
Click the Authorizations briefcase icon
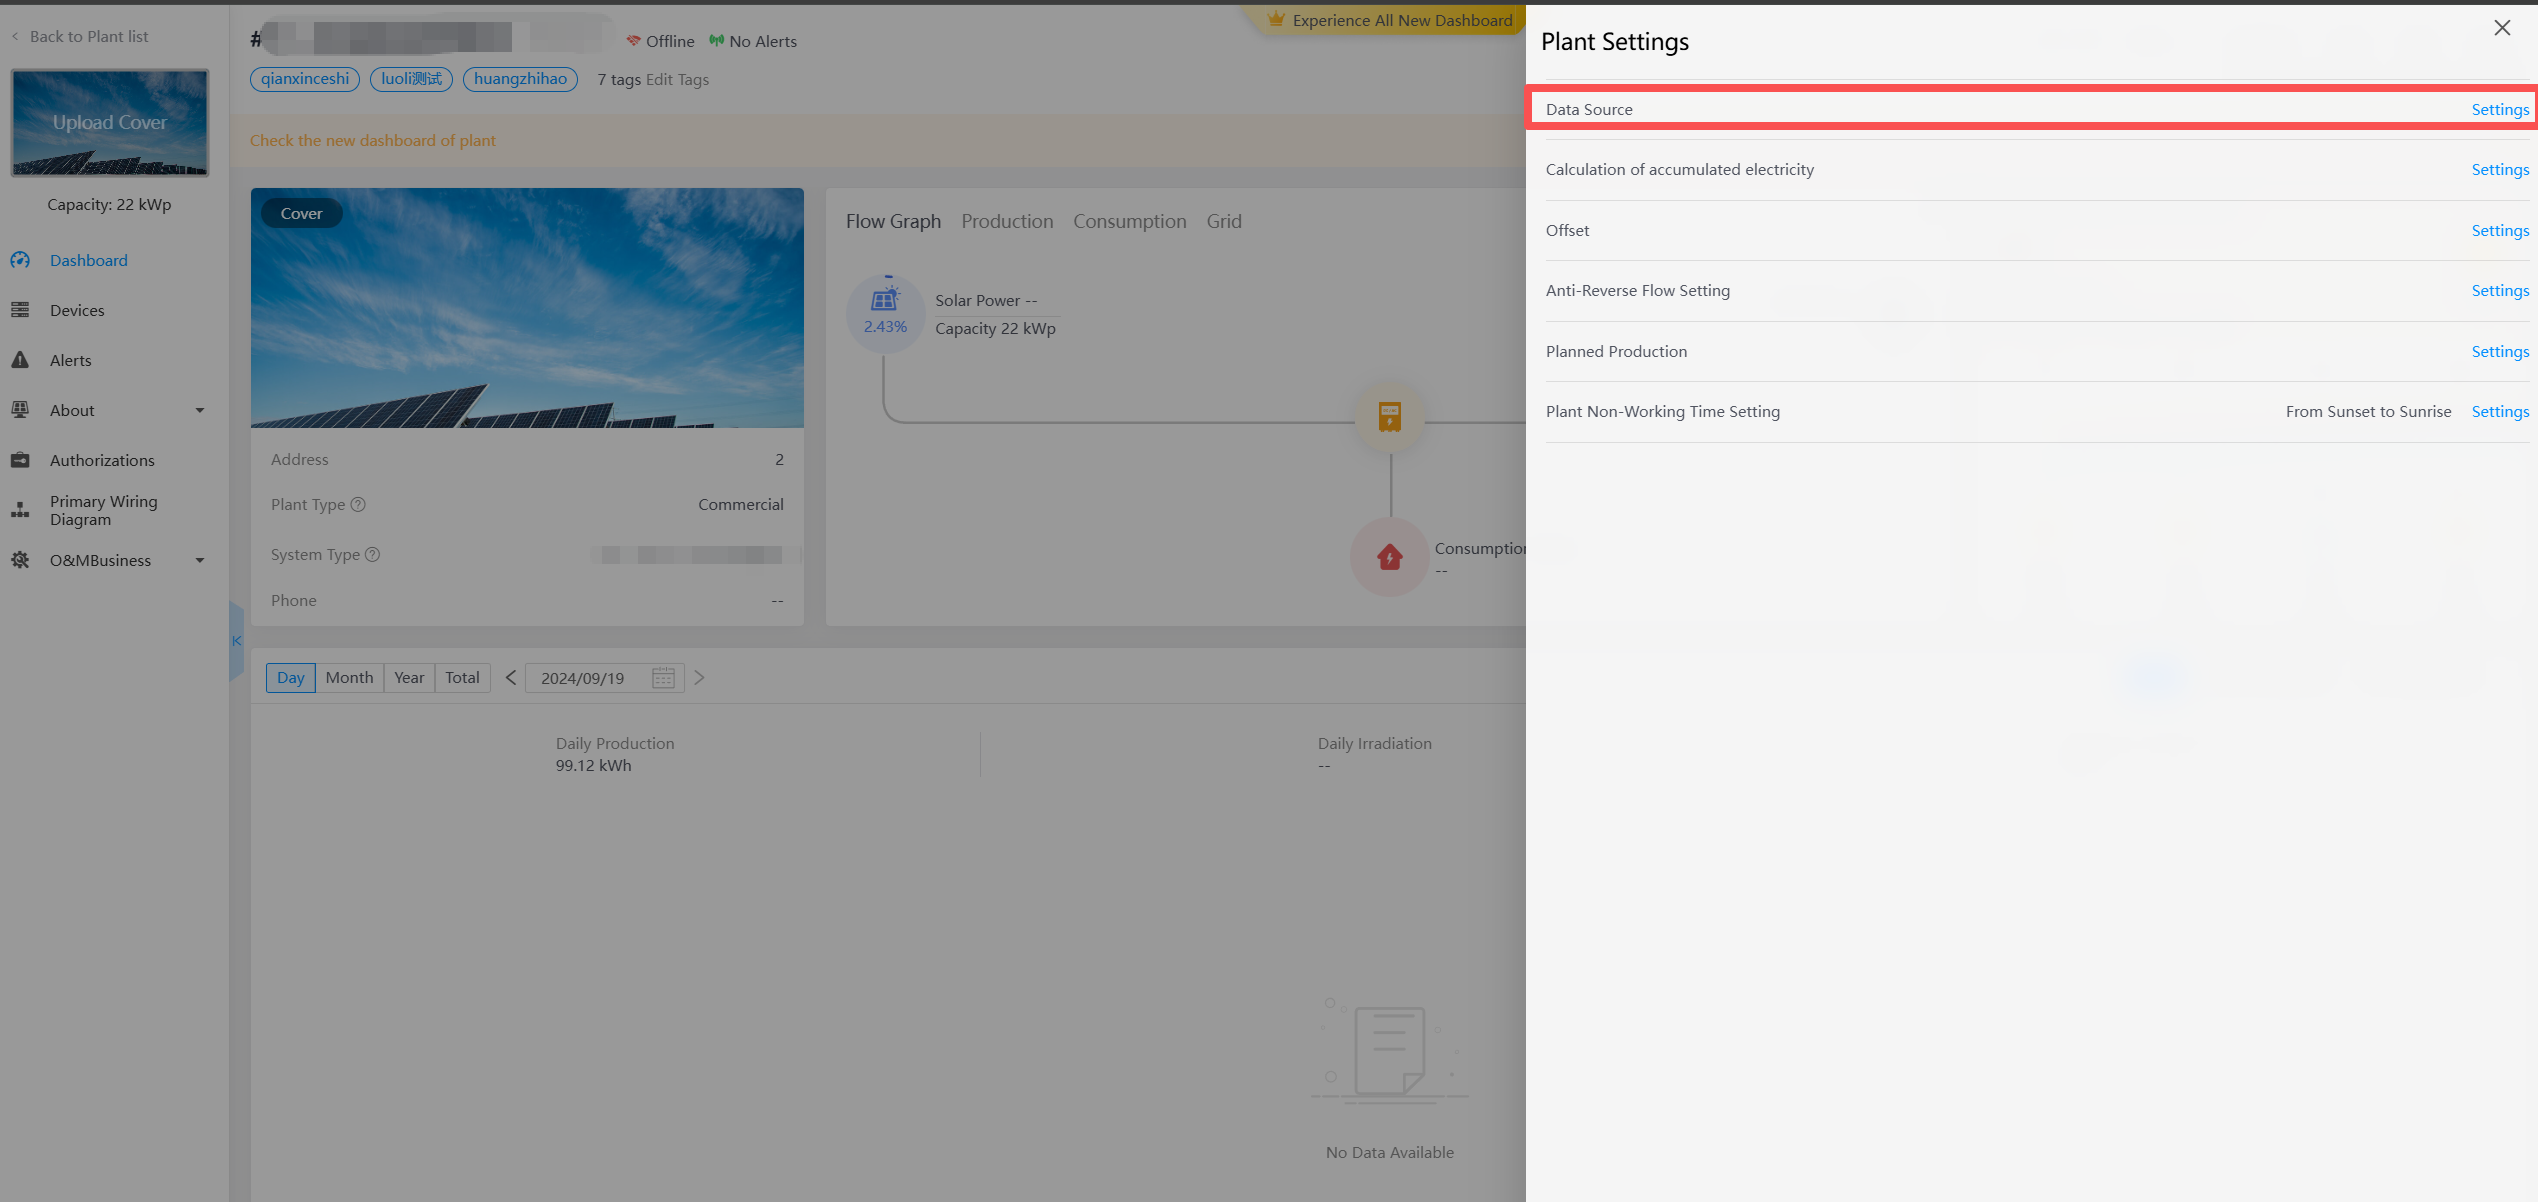tap(20, 460)
